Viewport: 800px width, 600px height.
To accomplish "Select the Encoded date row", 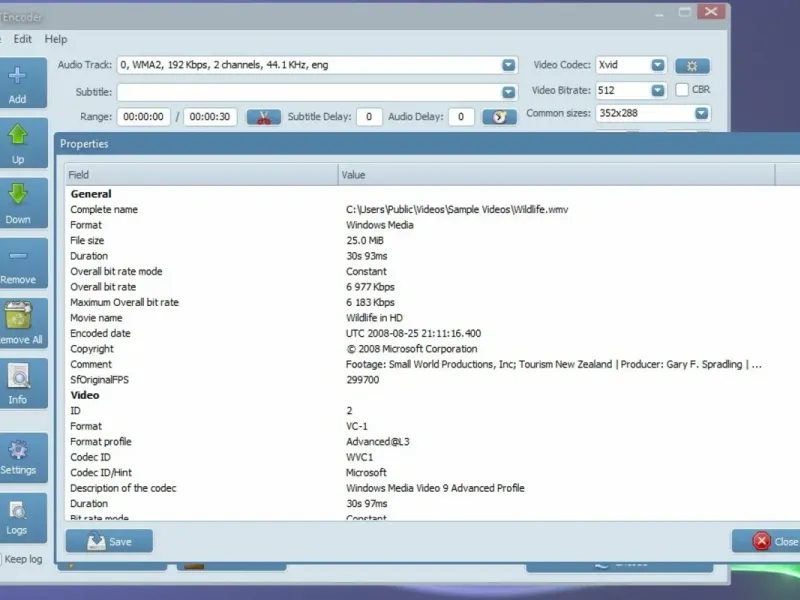I will [433, 334].
